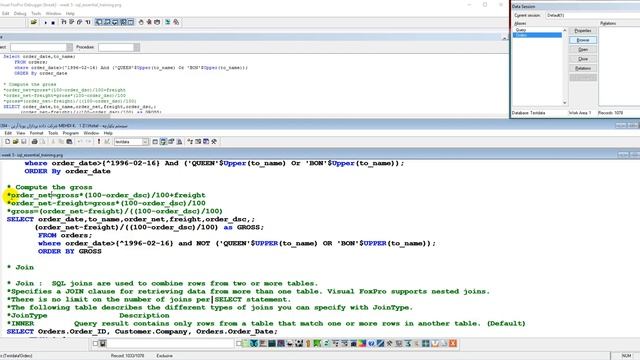Toggle the Watch window icon in debugger
The height and width of the screenshot is (360, 640).
[107, 22]
